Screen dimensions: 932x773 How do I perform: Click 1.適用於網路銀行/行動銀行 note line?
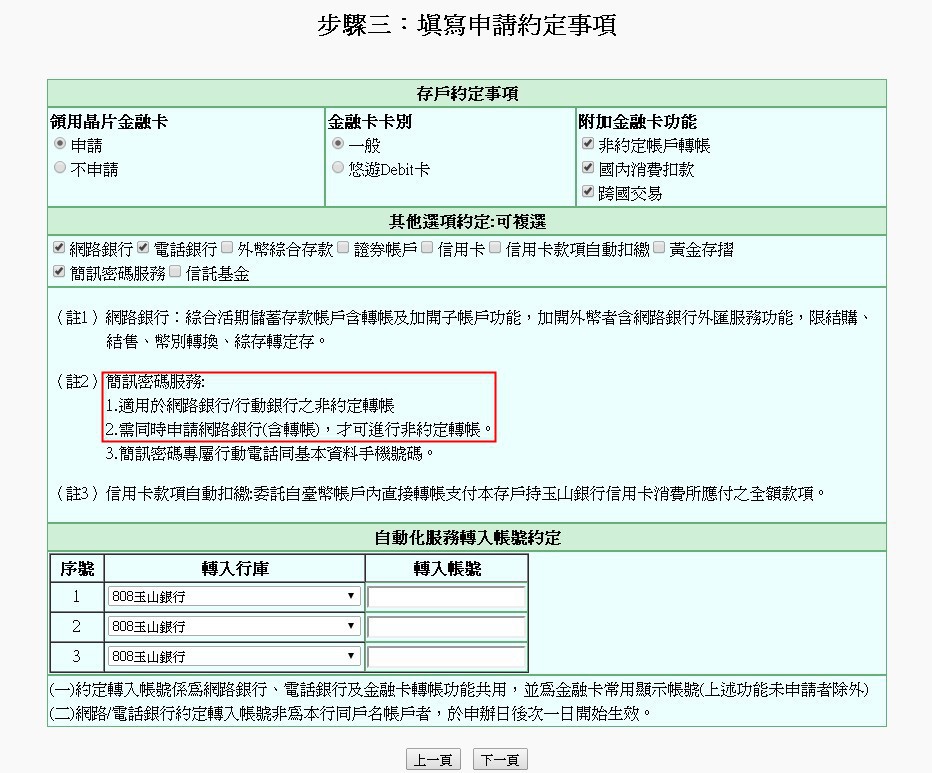pyautogui.click(x=250, y=406)
